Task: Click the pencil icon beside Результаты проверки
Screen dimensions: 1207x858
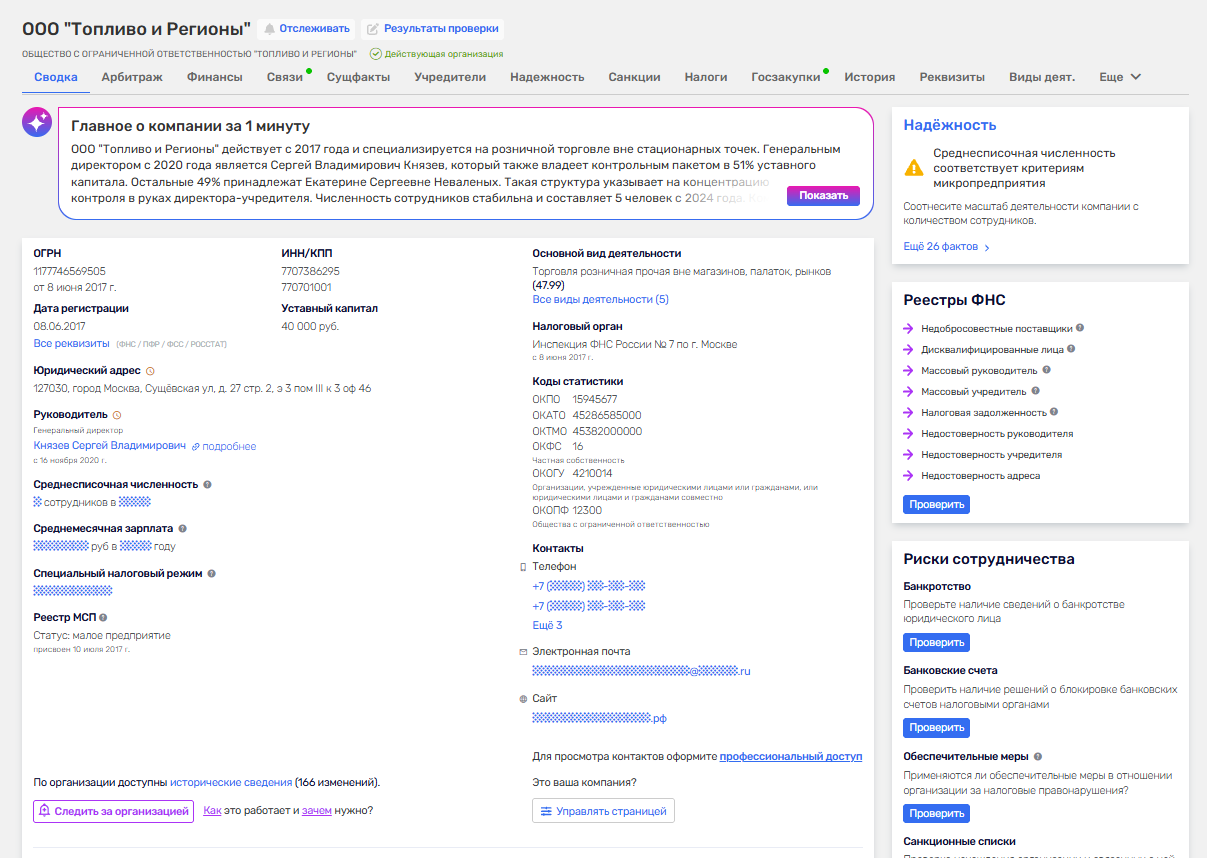Action: (x=373, y=29)
